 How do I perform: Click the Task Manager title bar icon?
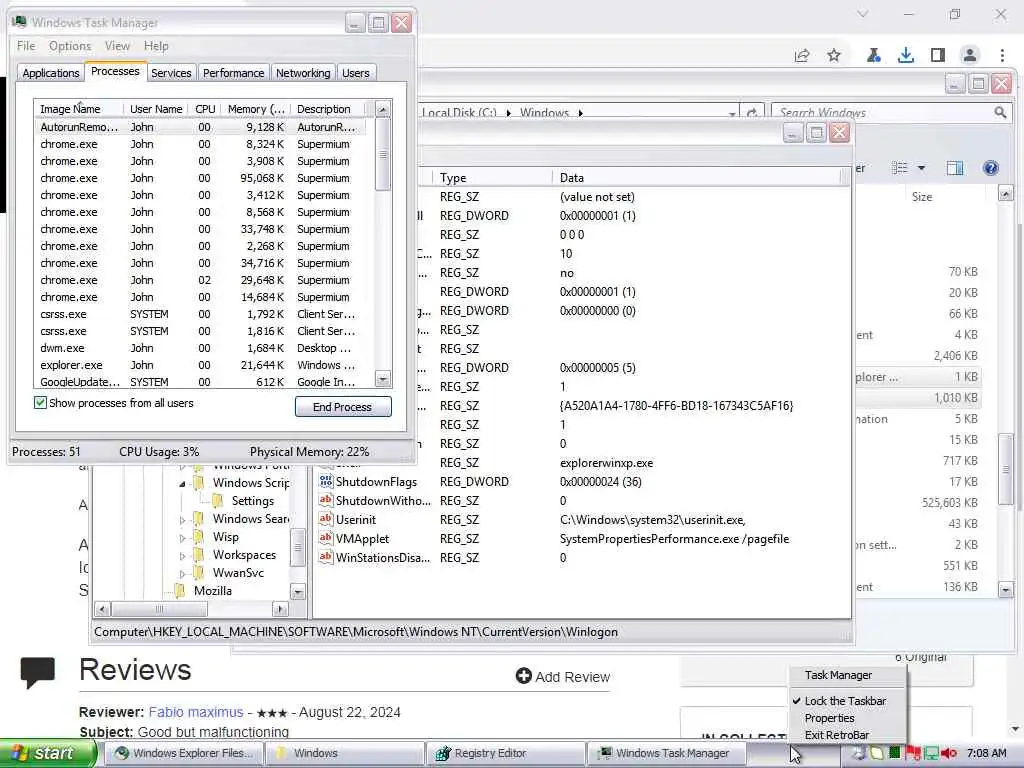(20, 22)
